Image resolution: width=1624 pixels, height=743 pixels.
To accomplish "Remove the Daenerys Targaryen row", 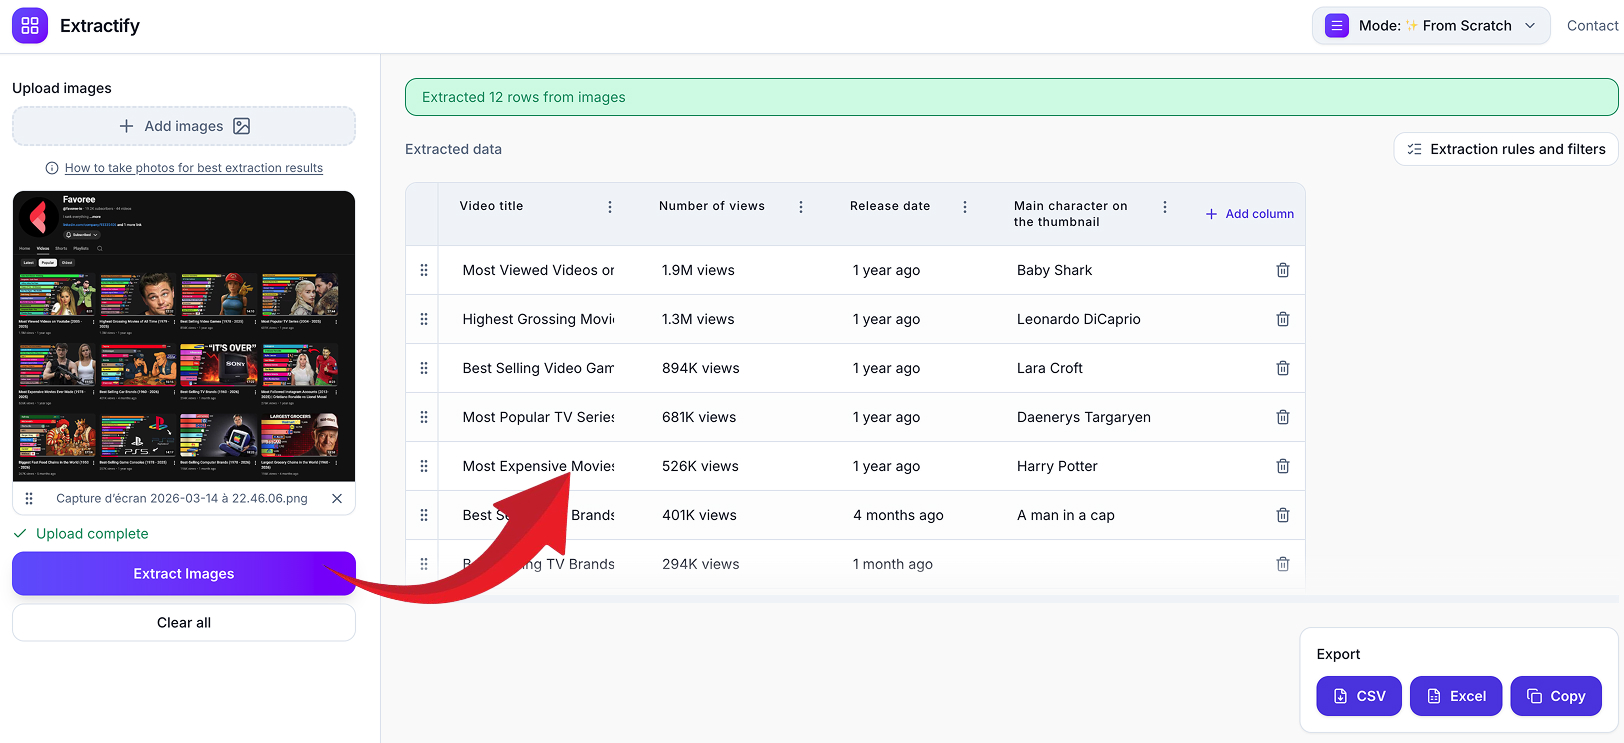I will (x=1282, y=417).
